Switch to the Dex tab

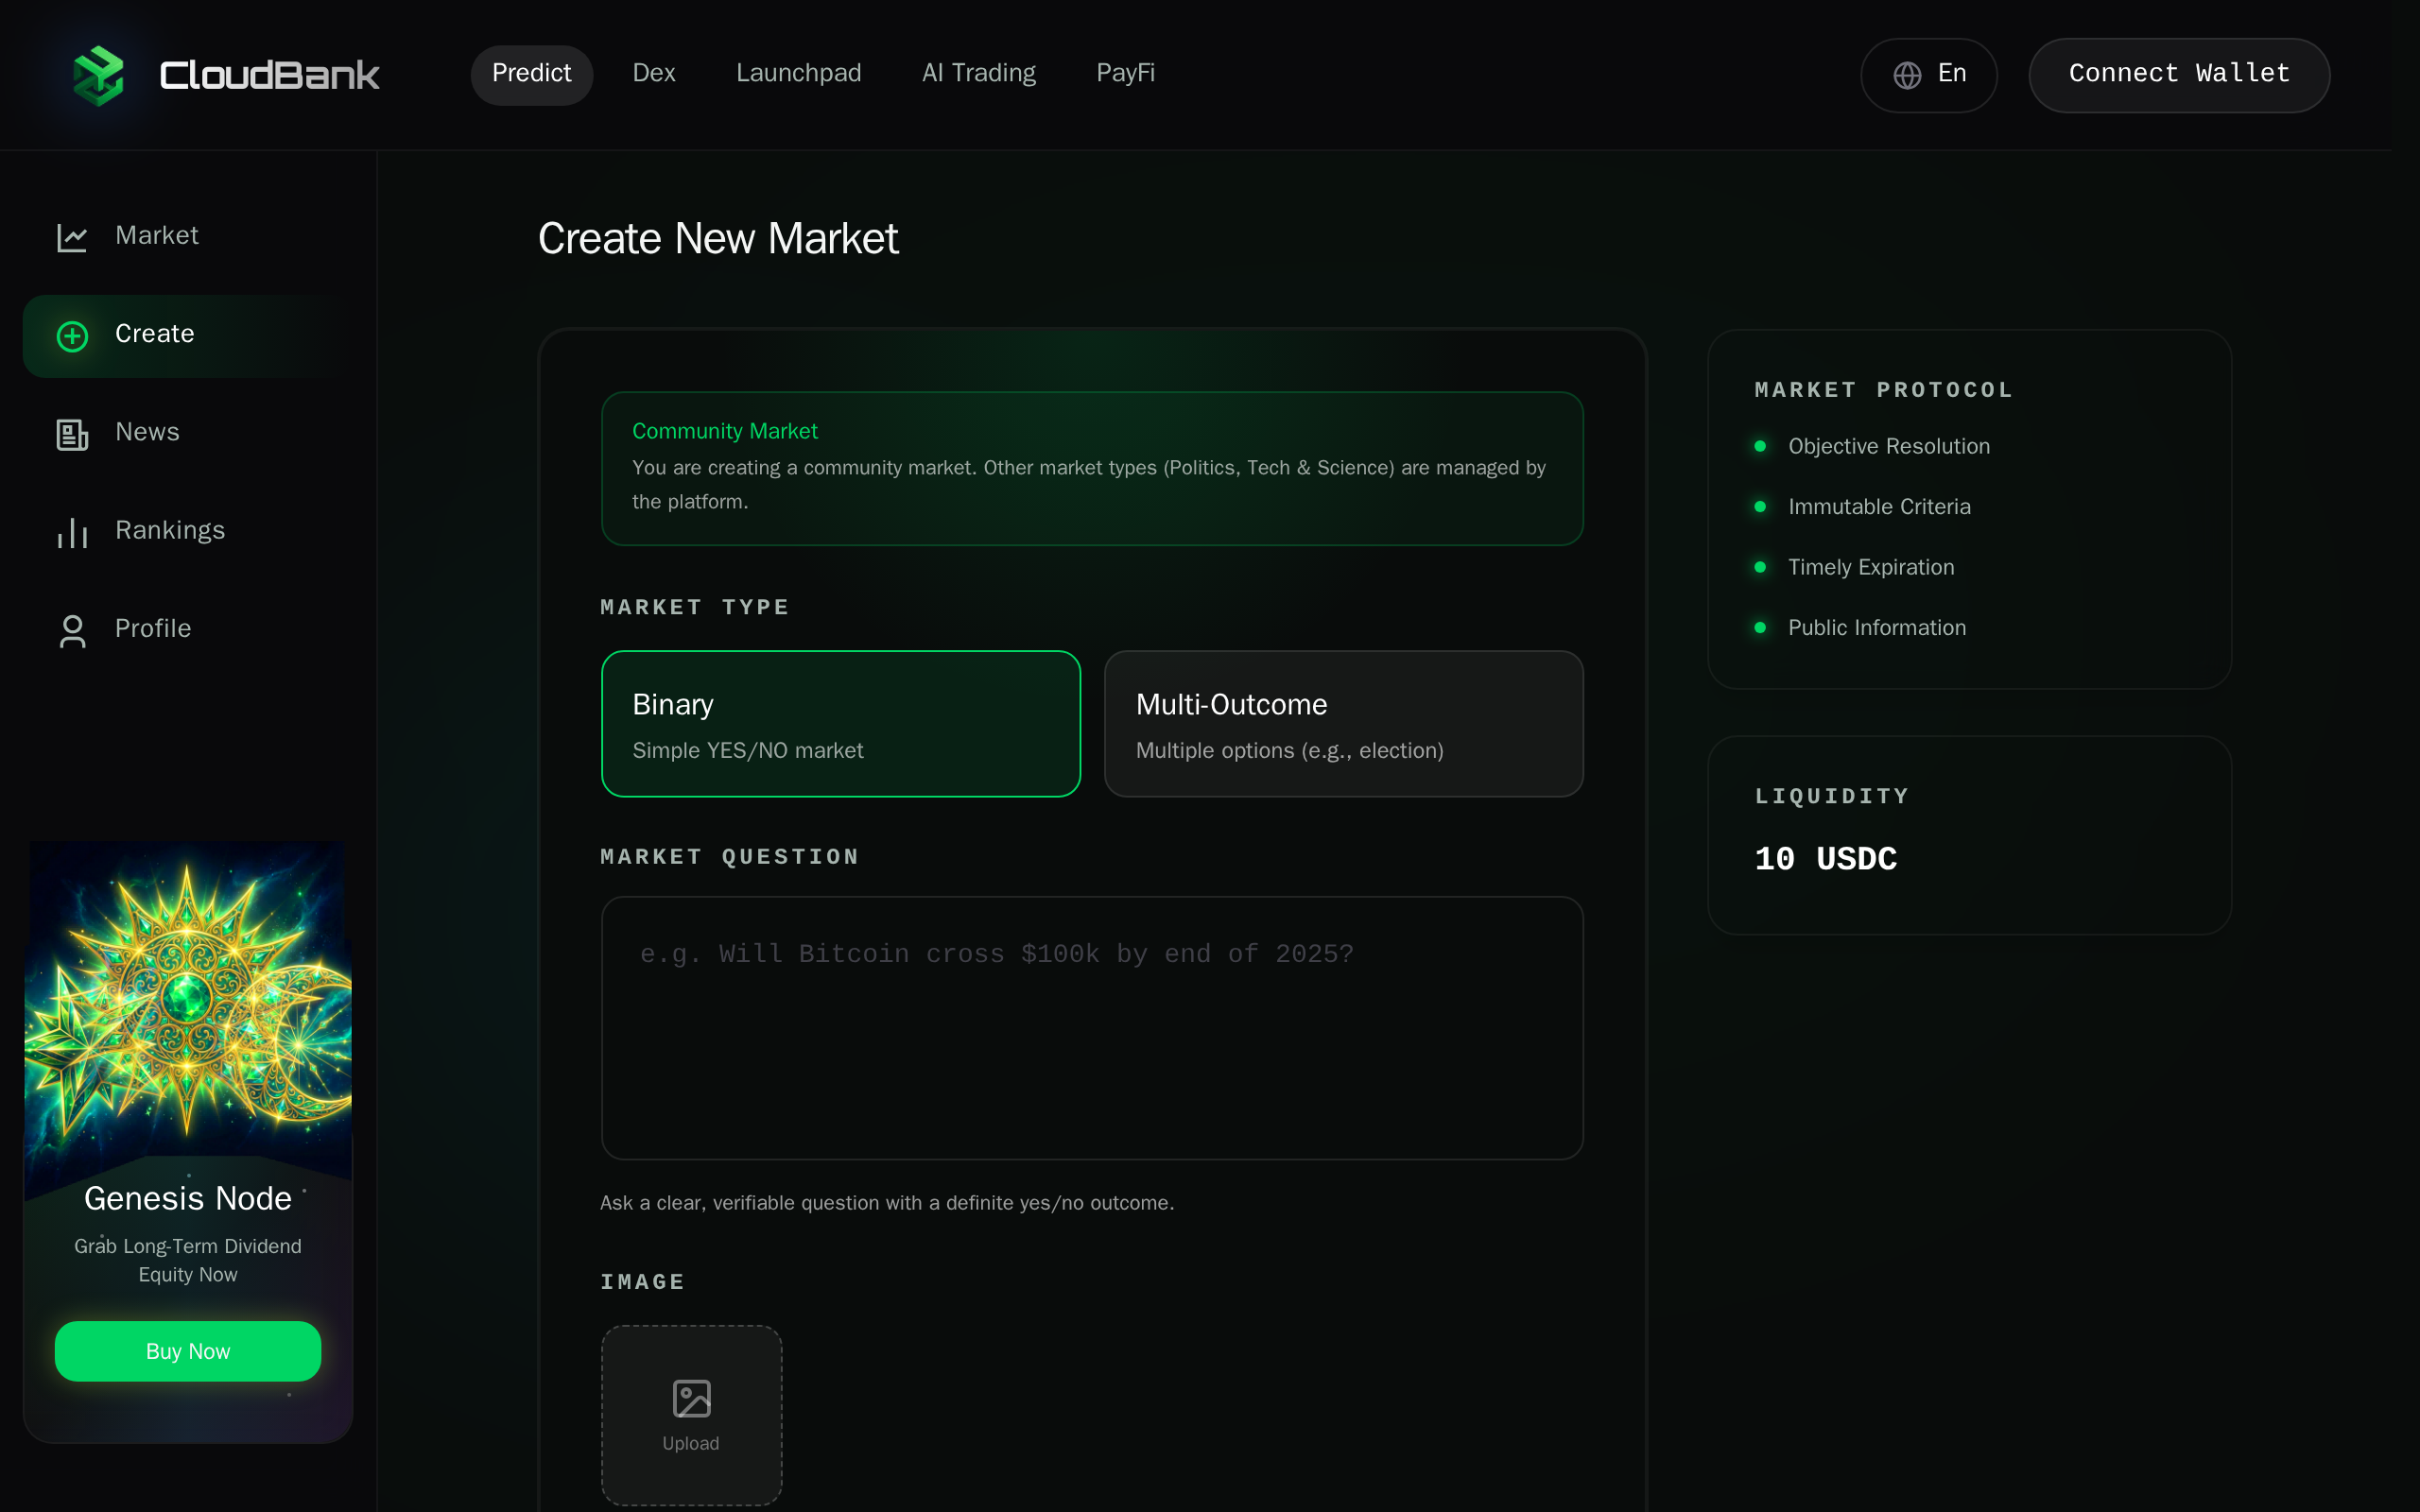653,73
